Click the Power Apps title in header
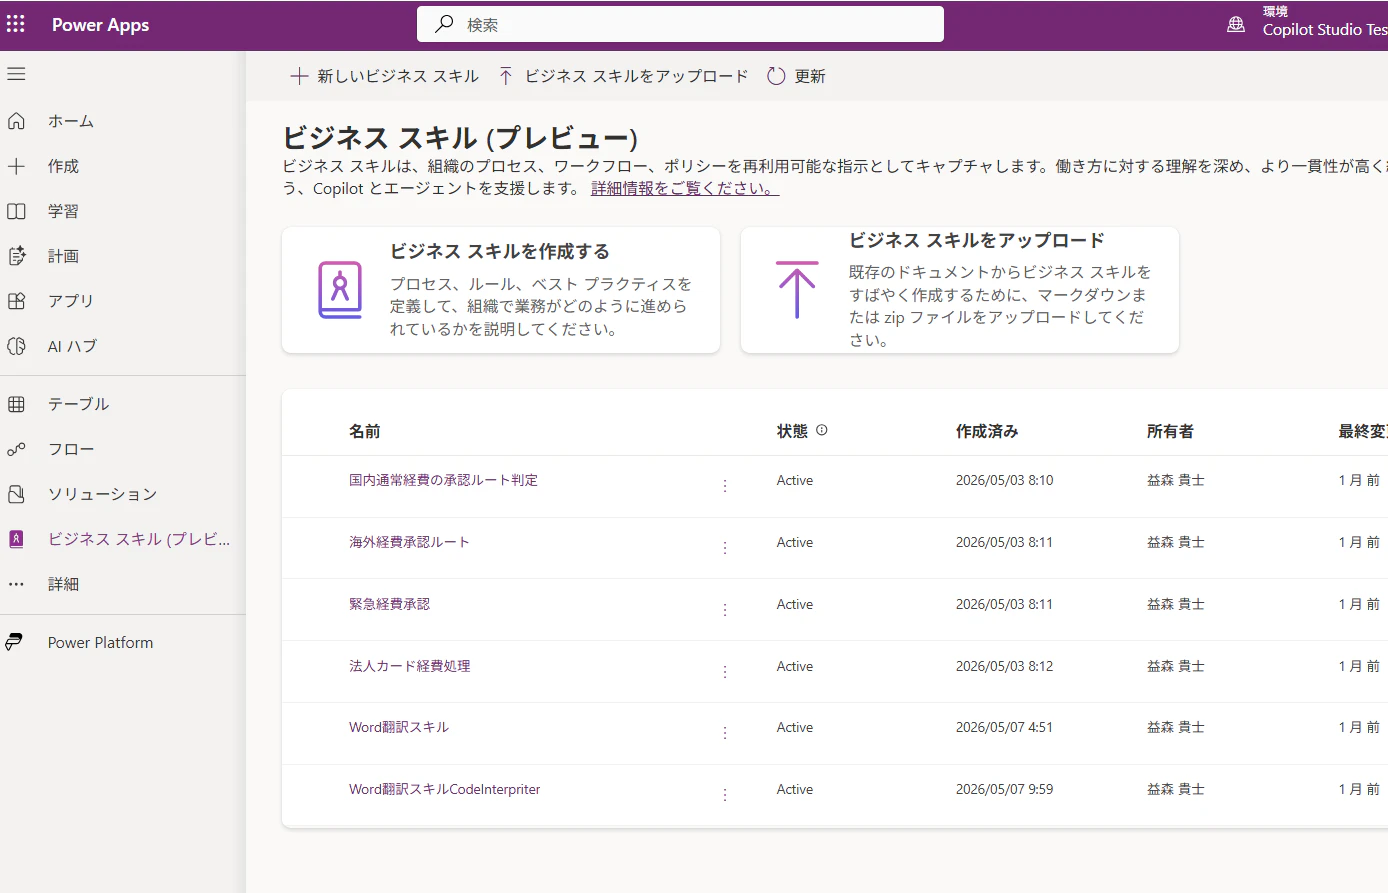This screenshot has height=893, width=1388. 100,25
